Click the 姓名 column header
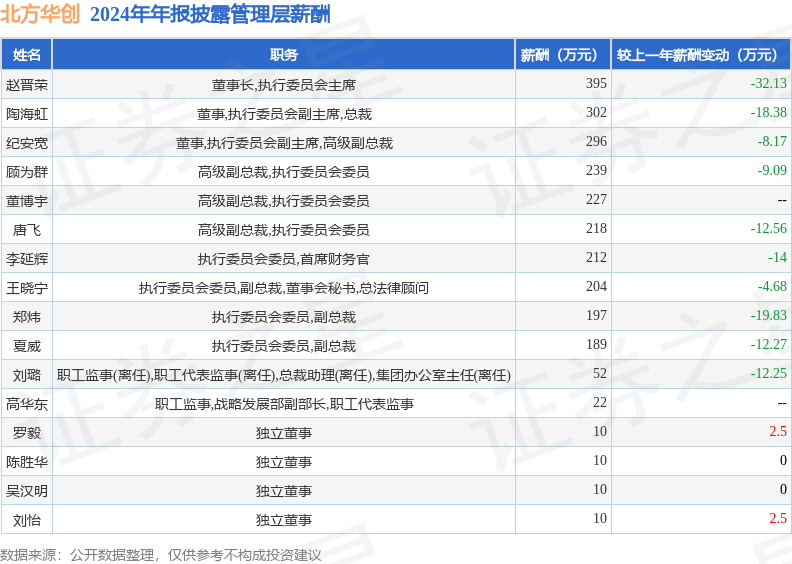Viewport: 792px width, 564px height. 27,55
